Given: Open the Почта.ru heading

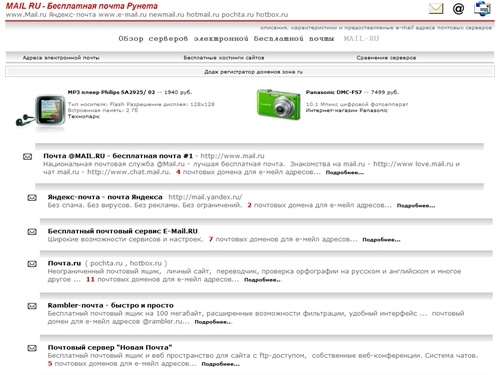Looking at the screenshot, I should coord(64,263).
